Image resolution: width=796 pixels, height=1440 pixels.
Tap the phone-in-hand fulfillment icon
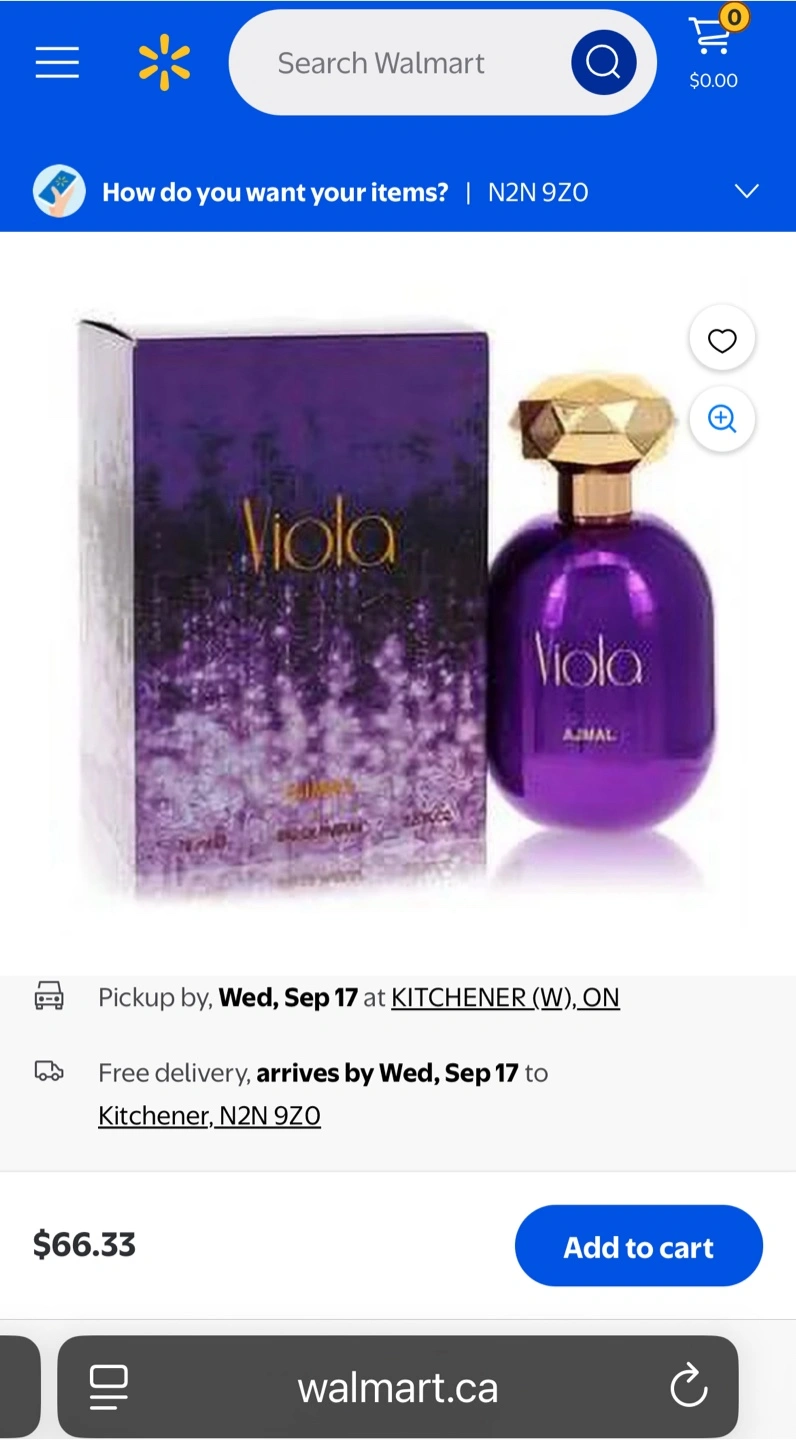pos(58,191)
